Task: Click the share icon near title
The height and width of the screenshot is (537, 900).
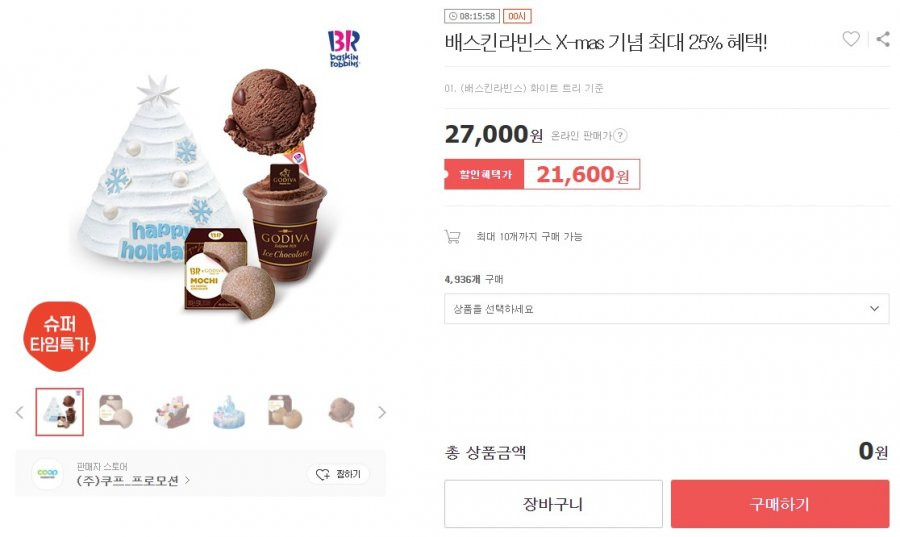Action: (x=883, y=39)
